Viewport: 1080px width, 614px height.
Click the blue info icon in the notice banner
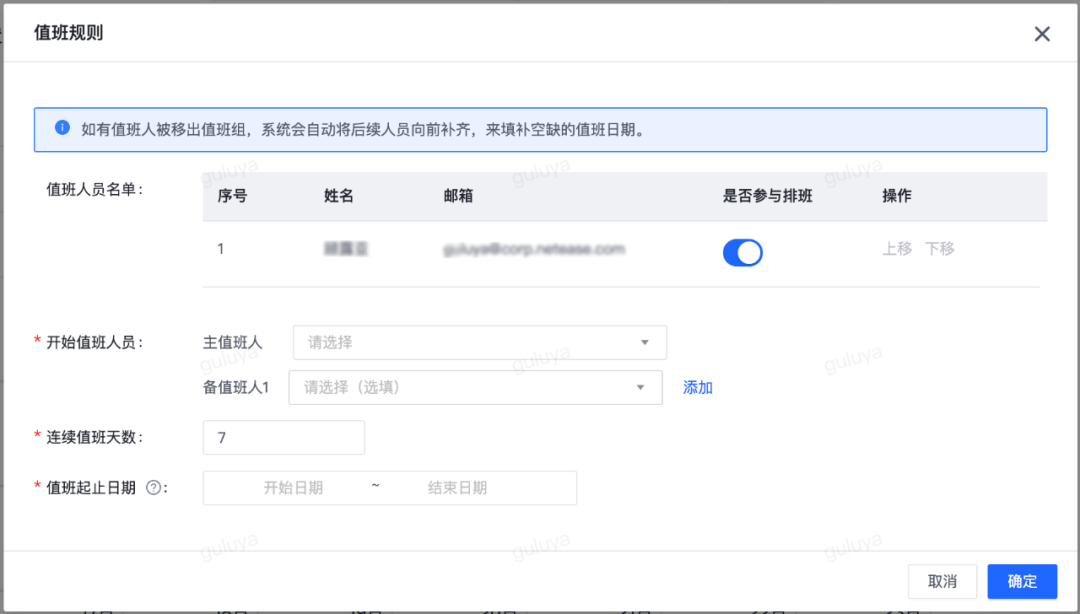pos(62,128)
